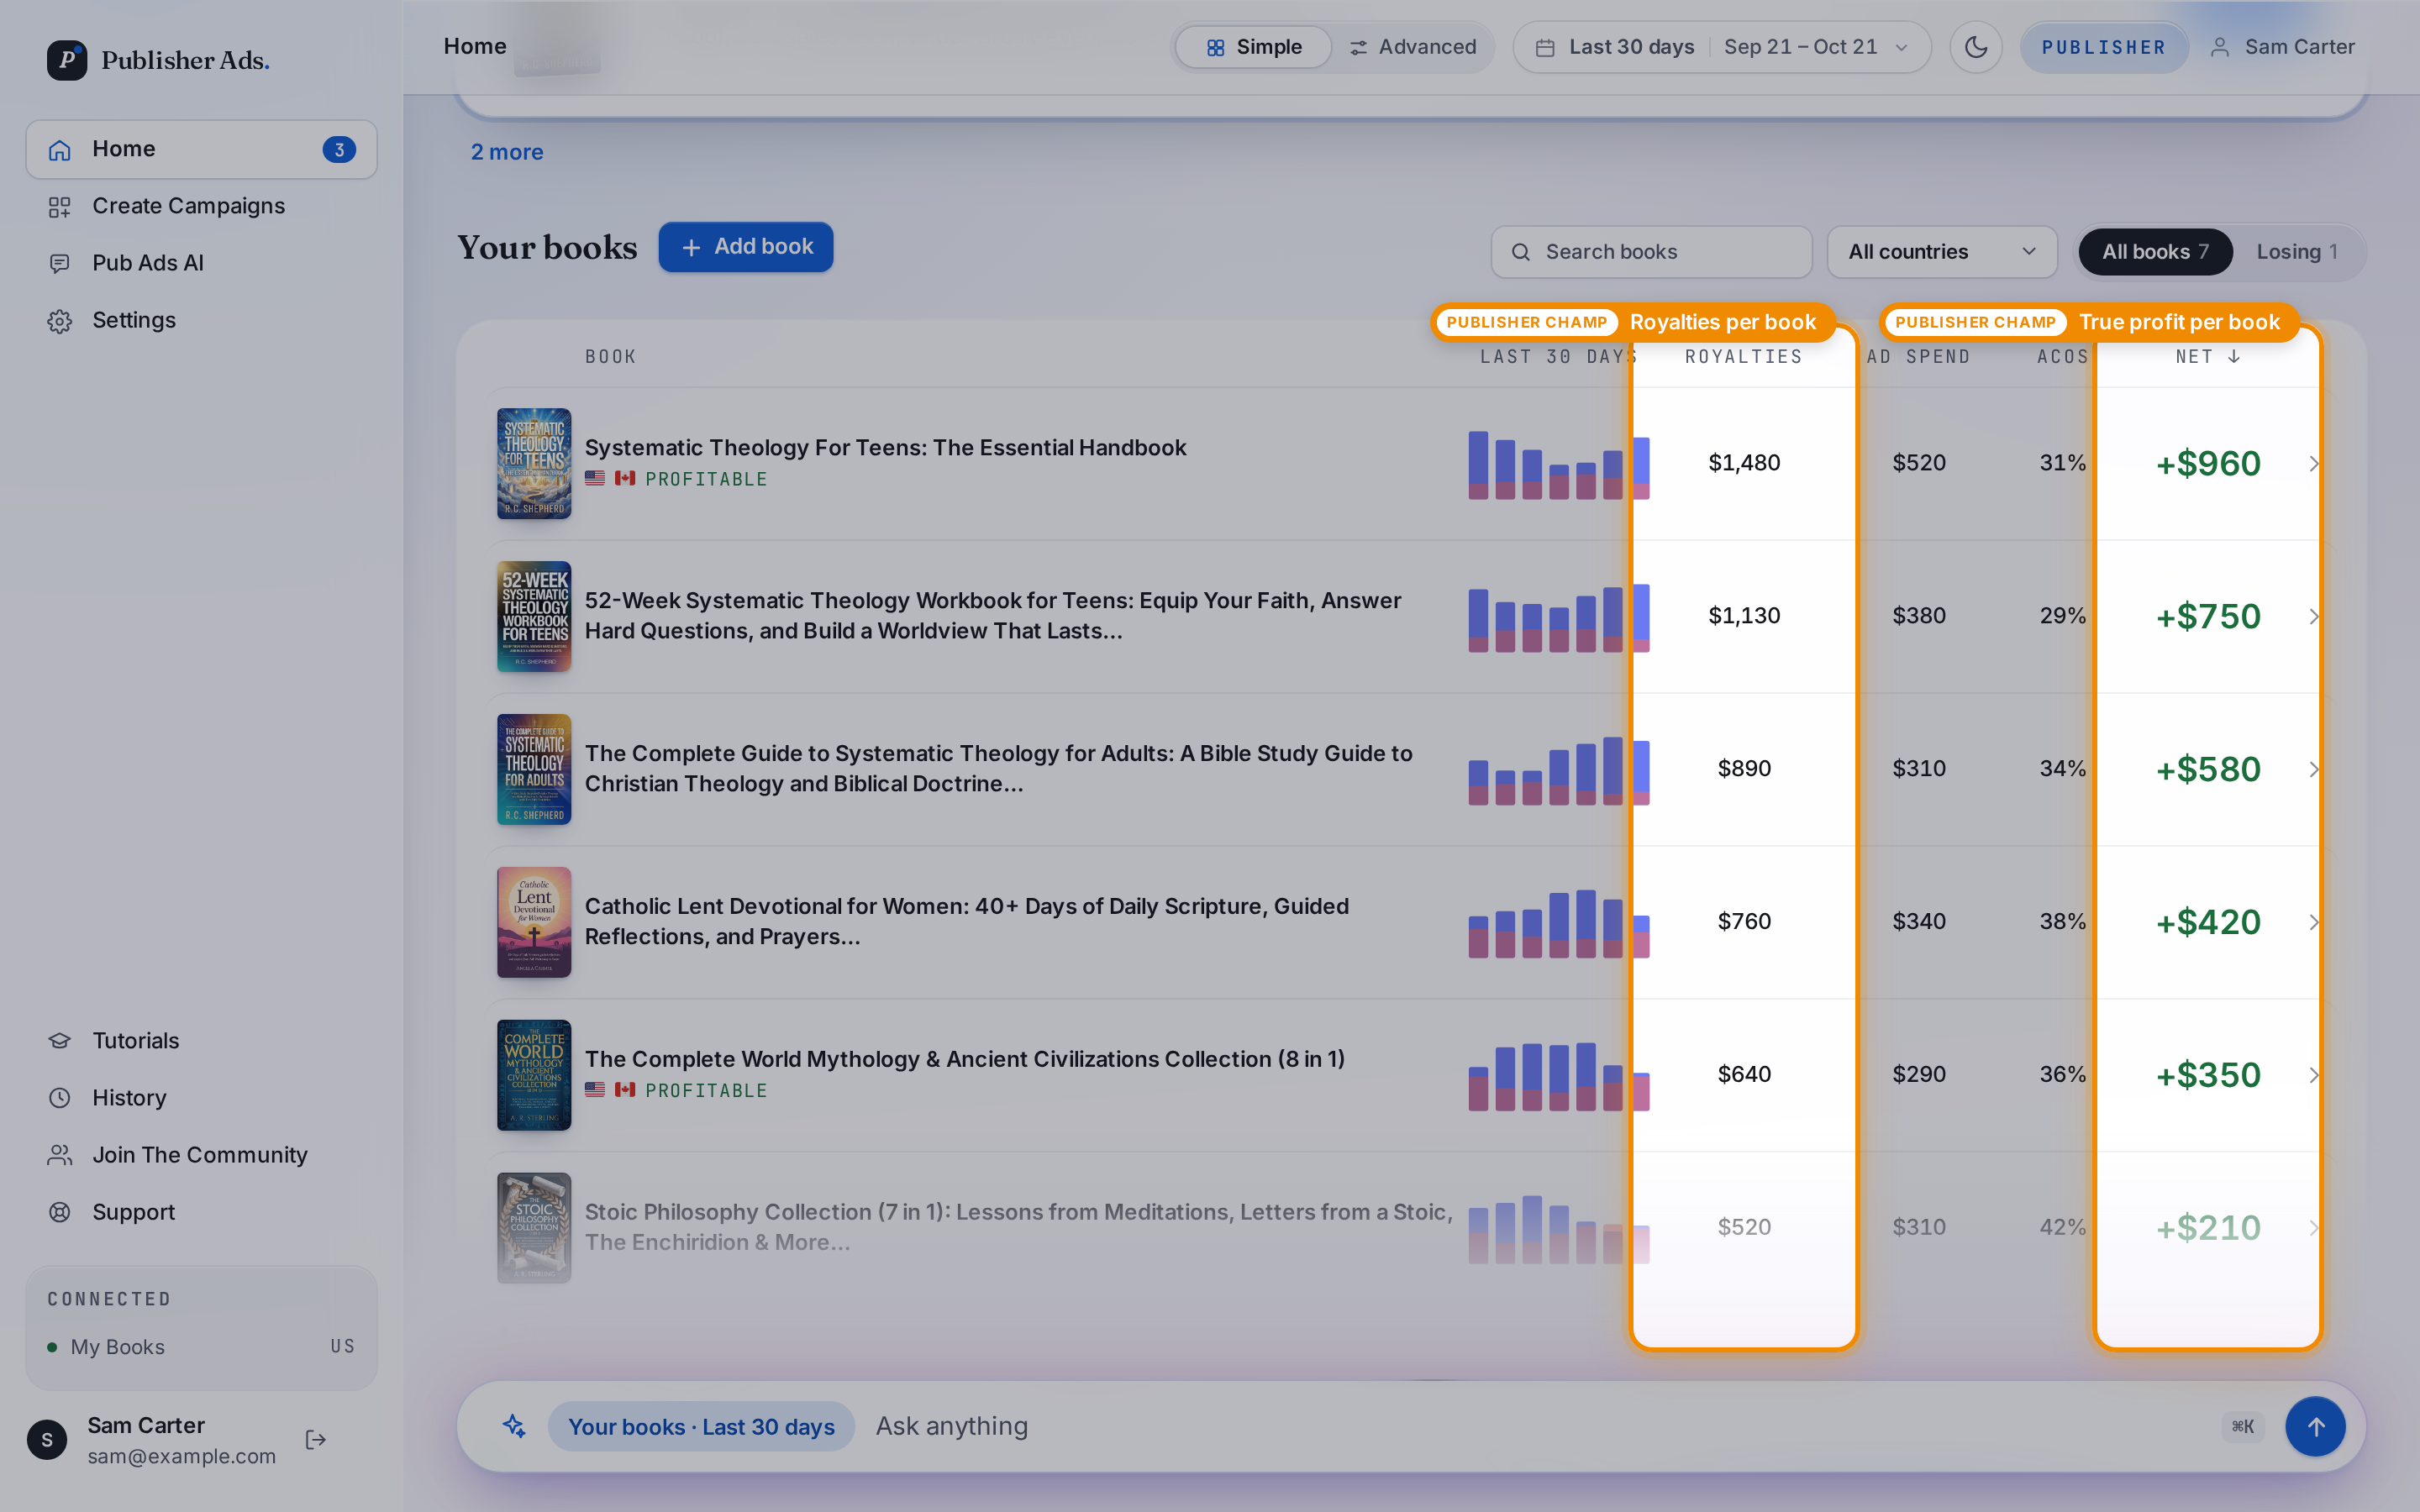
Task: Expand the World Mythology Collection row chevron
Action: coord(2314,1075)
